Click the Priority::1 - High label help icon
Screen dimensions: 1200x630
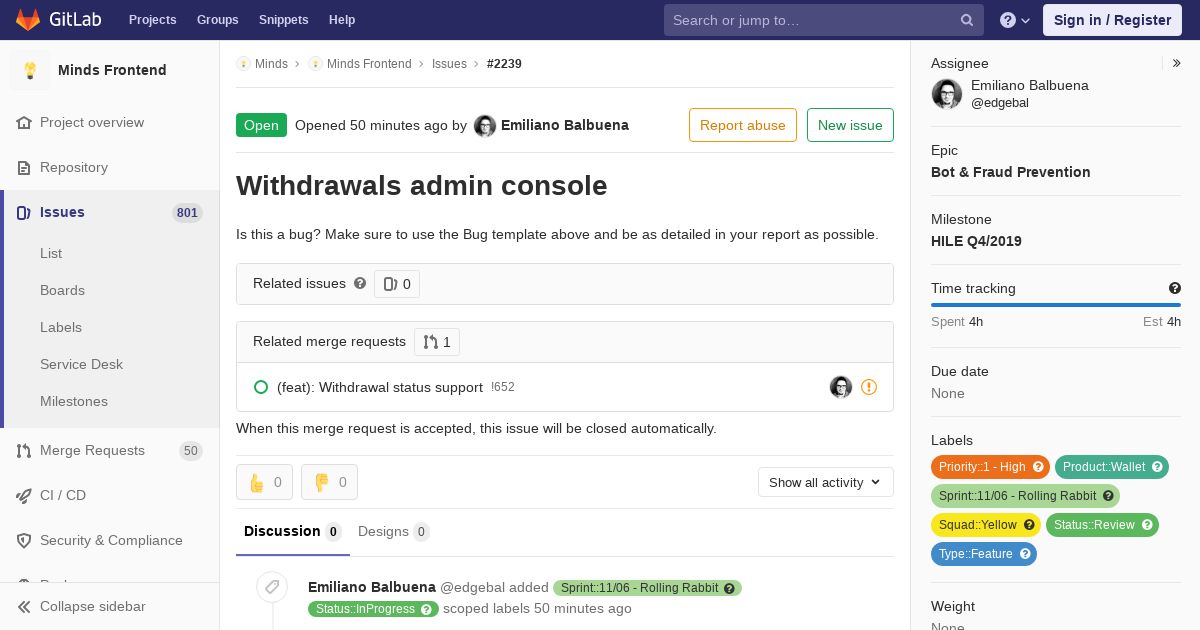point(1038,467)
